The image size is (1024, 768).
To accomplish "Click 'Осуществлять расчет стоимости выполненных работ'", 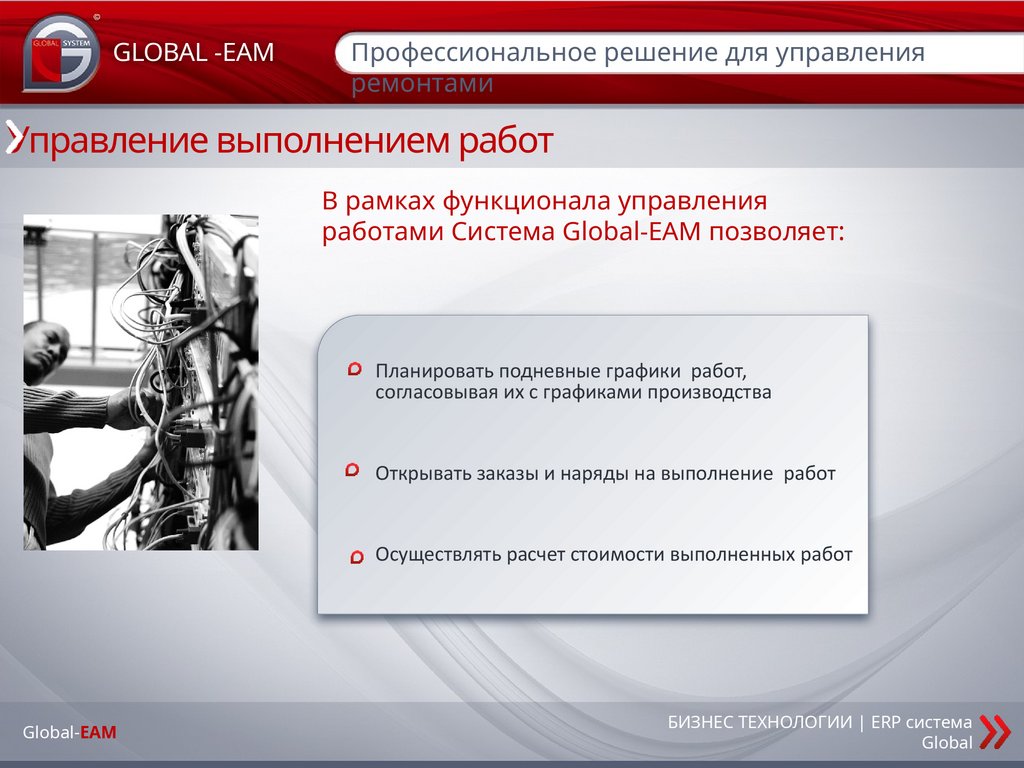I will 614,554.
